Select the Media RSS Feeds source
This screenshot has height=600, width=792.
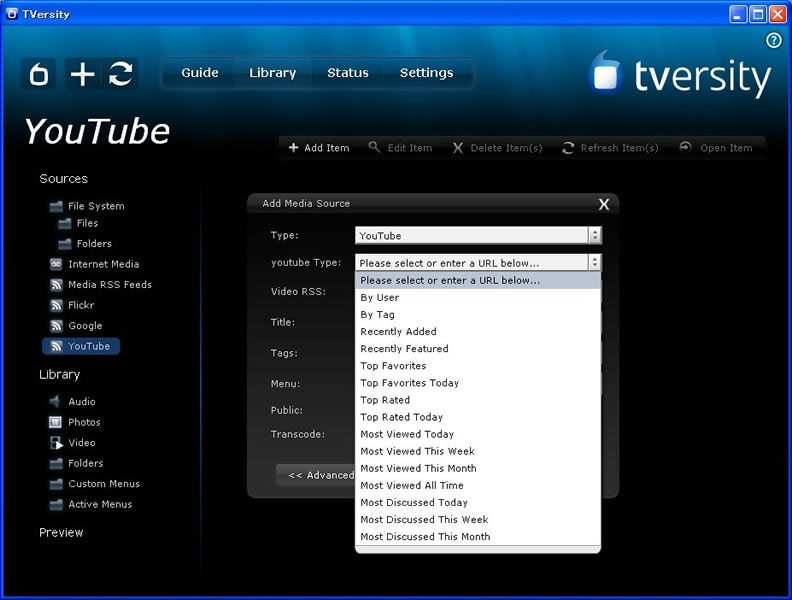click(x=109, y=285)
